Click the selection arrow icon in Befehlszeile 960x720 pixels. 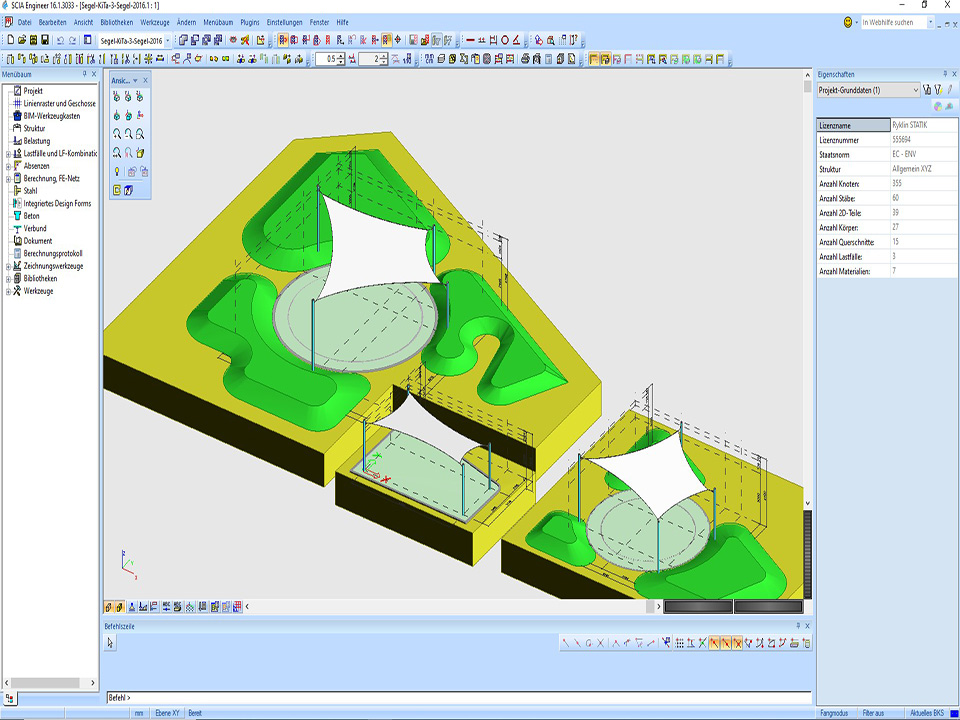pos(111,643)
